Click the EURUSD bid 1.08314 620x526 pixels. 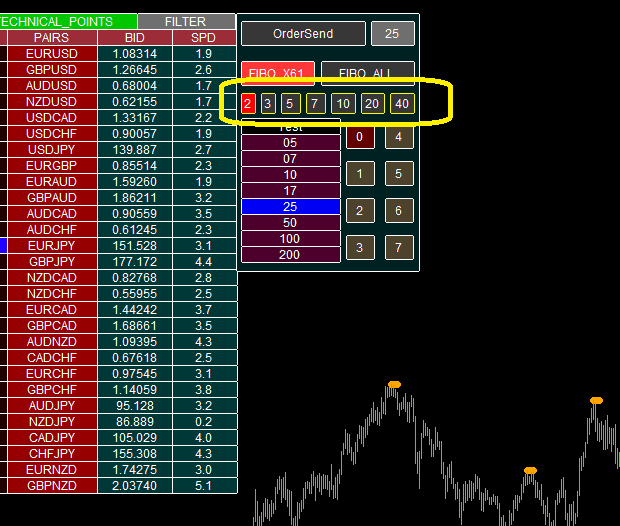click(135, 54)
